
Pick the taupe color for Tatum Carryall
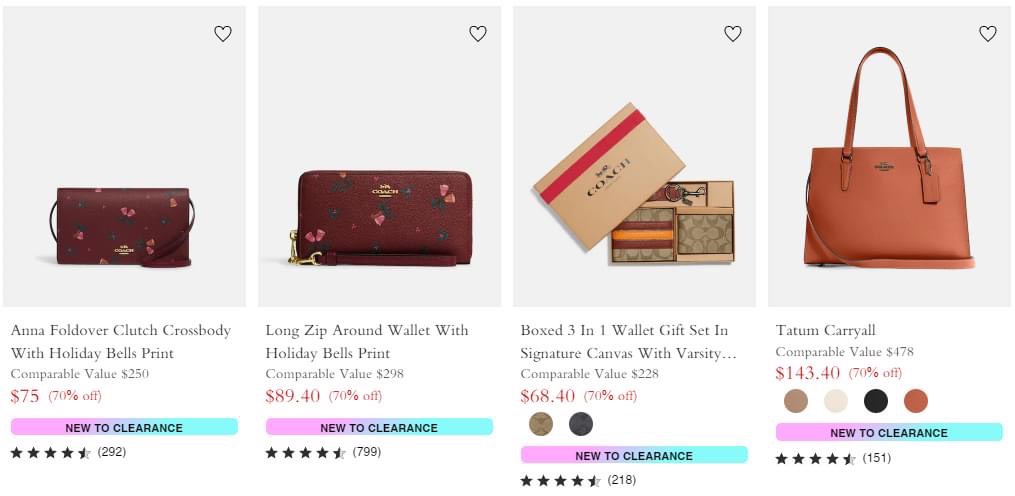[796, 401]
